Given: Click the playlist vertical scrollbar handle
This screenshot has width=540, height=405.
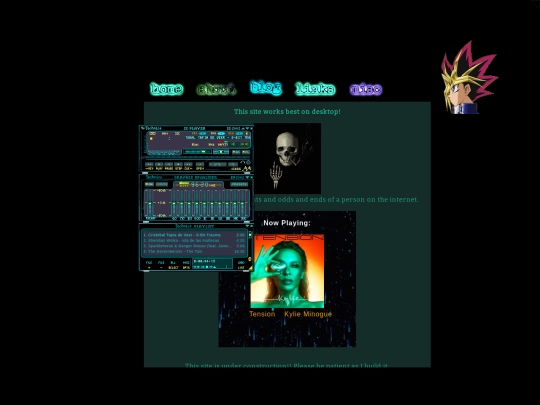Looking at the screenshot, I should coord(250,235).
